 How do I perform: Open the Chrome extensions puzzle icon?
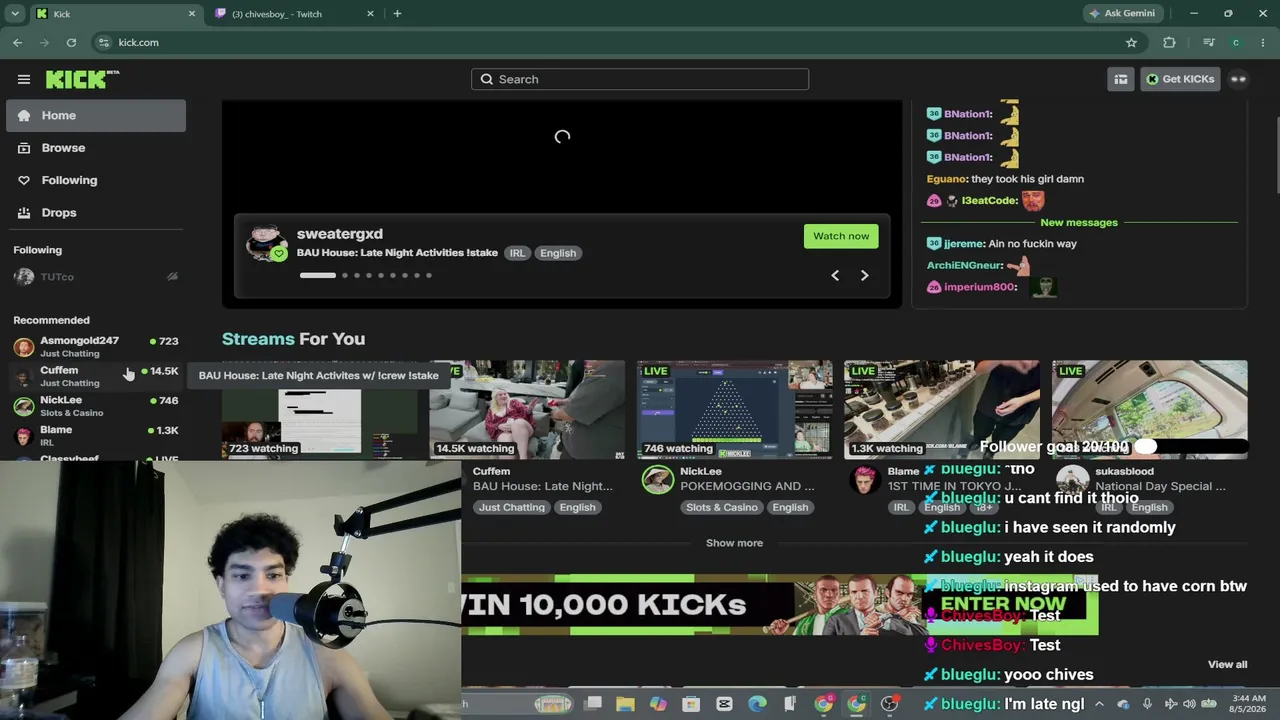[1169, 43]
